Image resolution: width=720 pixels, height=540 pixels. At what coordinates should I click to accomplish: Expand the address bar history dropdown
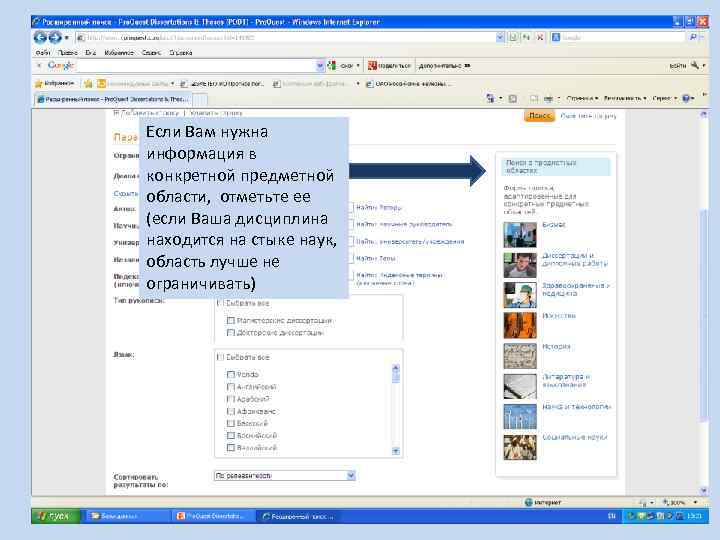tap(500, 37)
